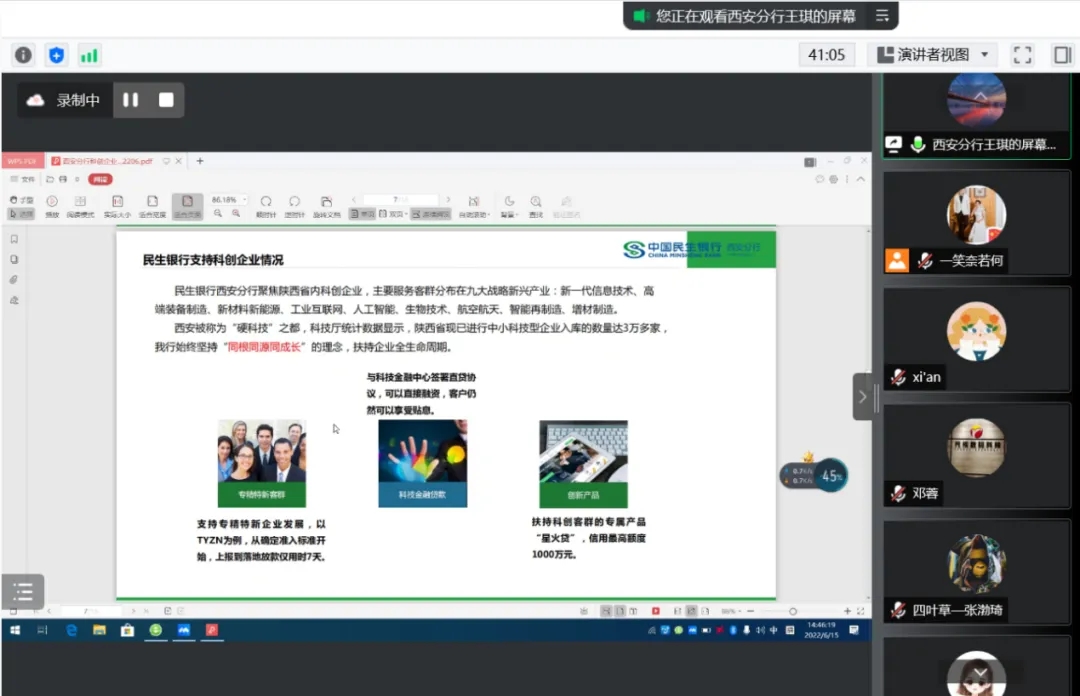
Task: Click the minus zoom button in status bar
Action: point(751,611)
